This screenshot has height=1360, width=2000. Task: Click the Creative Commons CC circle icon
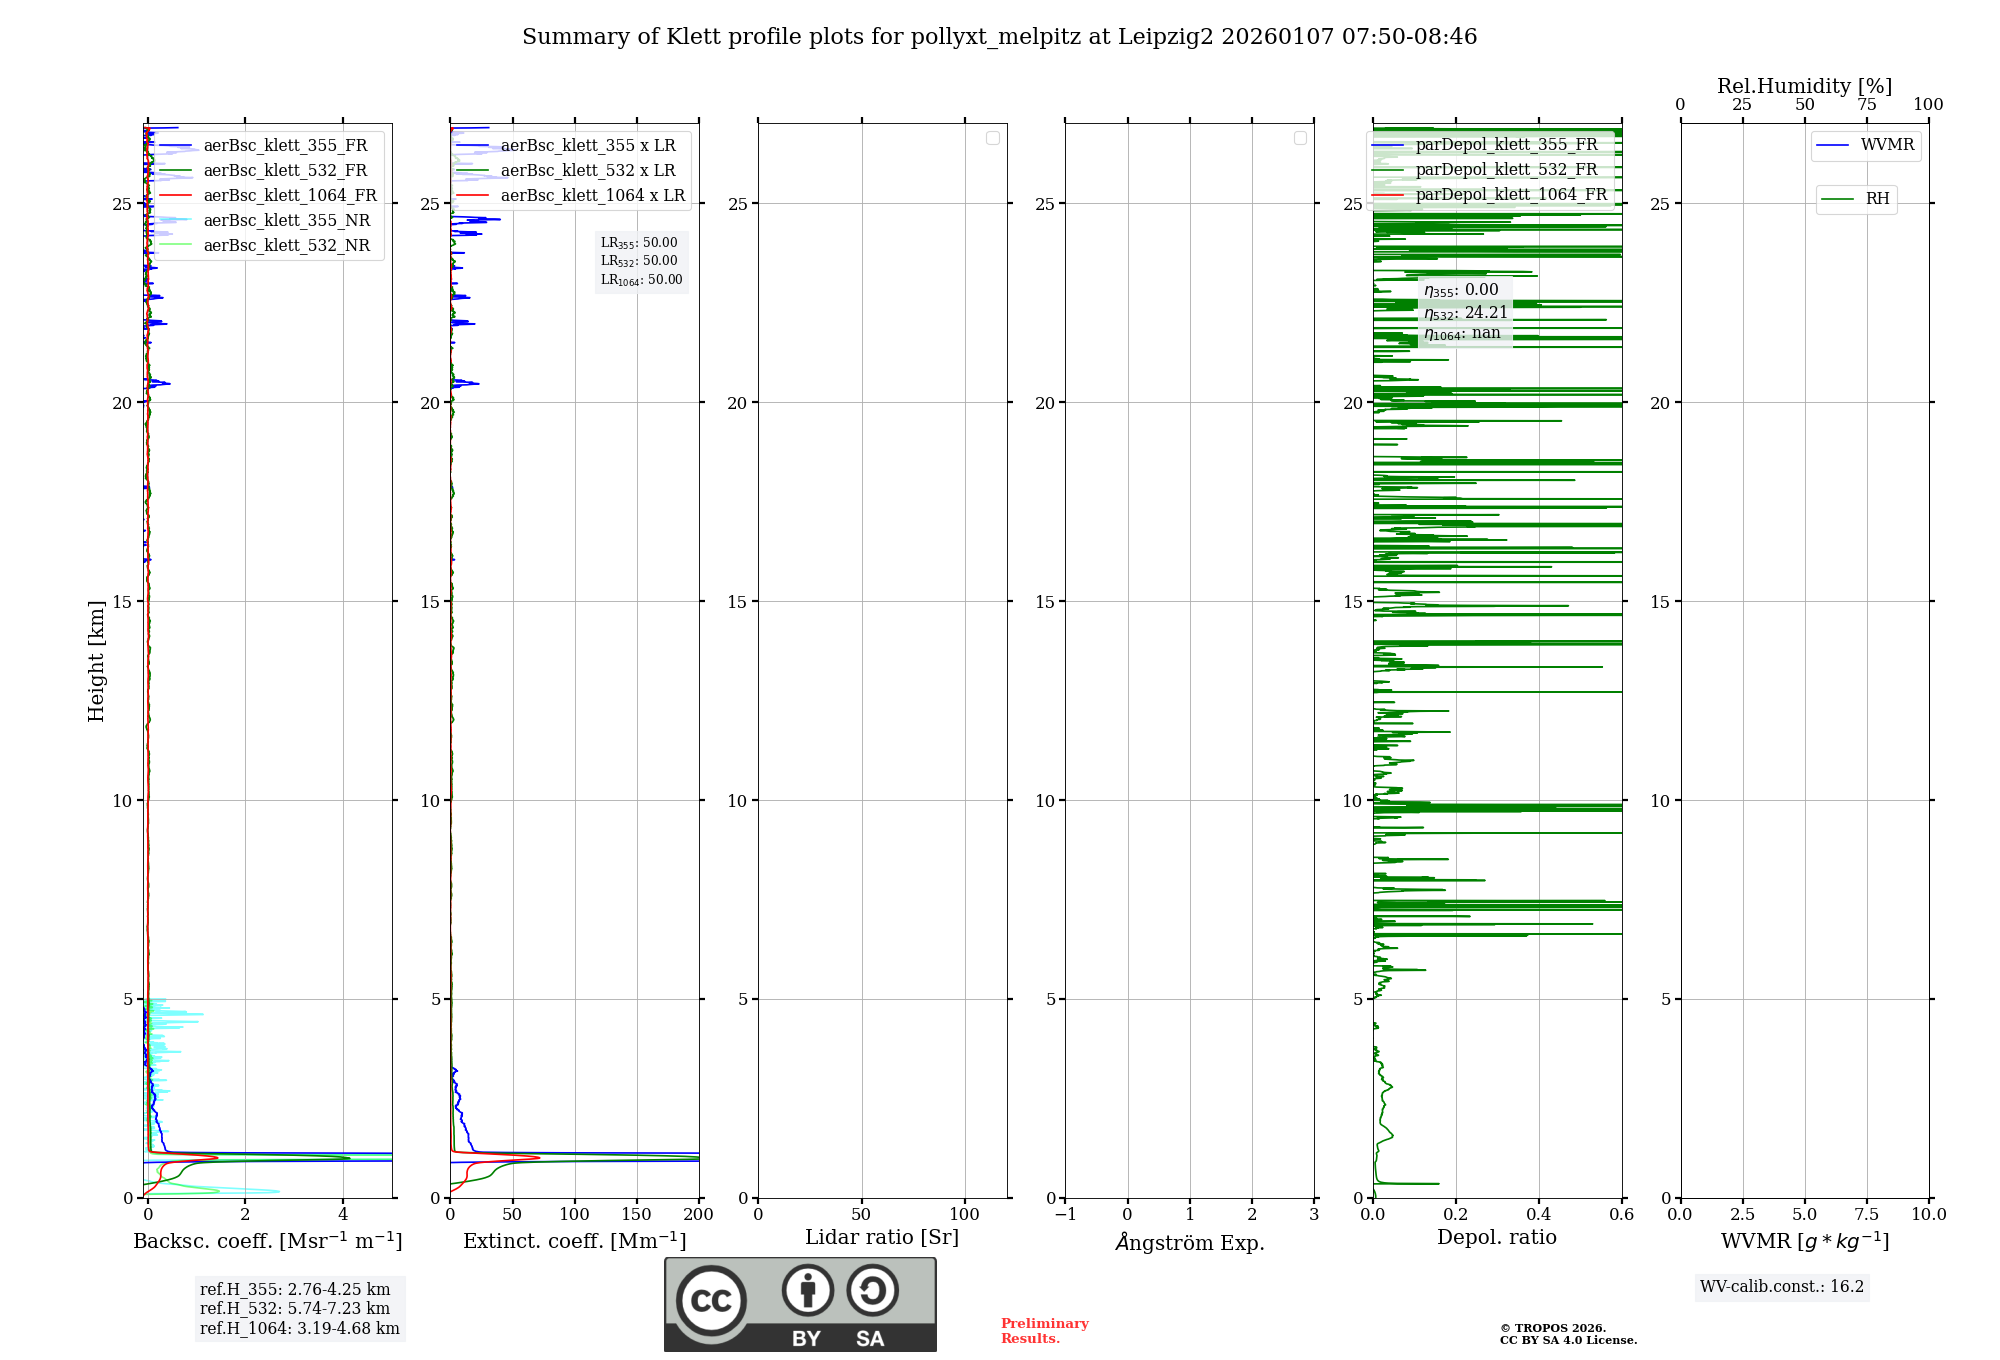click(x=711, y=1300)
